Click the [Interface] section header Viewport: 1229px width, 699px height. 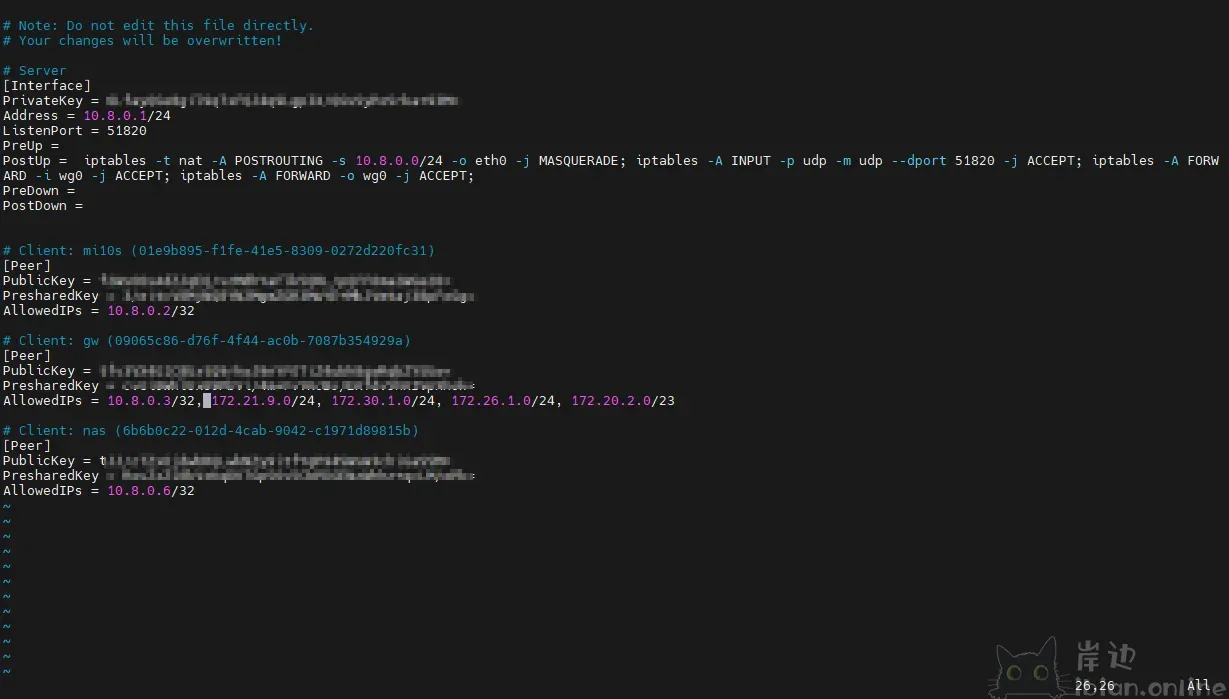[x=47, y=85]
